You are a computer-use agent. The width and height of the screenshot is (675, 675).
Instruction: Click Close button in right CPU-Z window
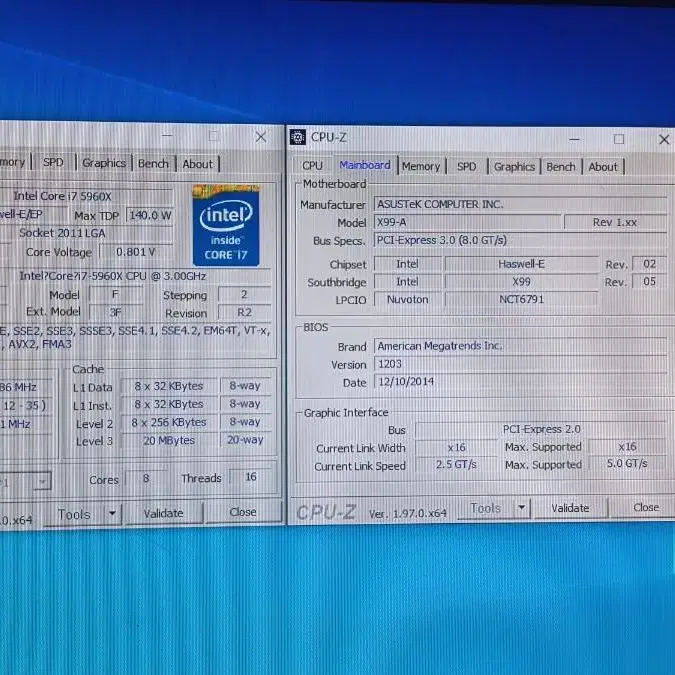point(645,508)
